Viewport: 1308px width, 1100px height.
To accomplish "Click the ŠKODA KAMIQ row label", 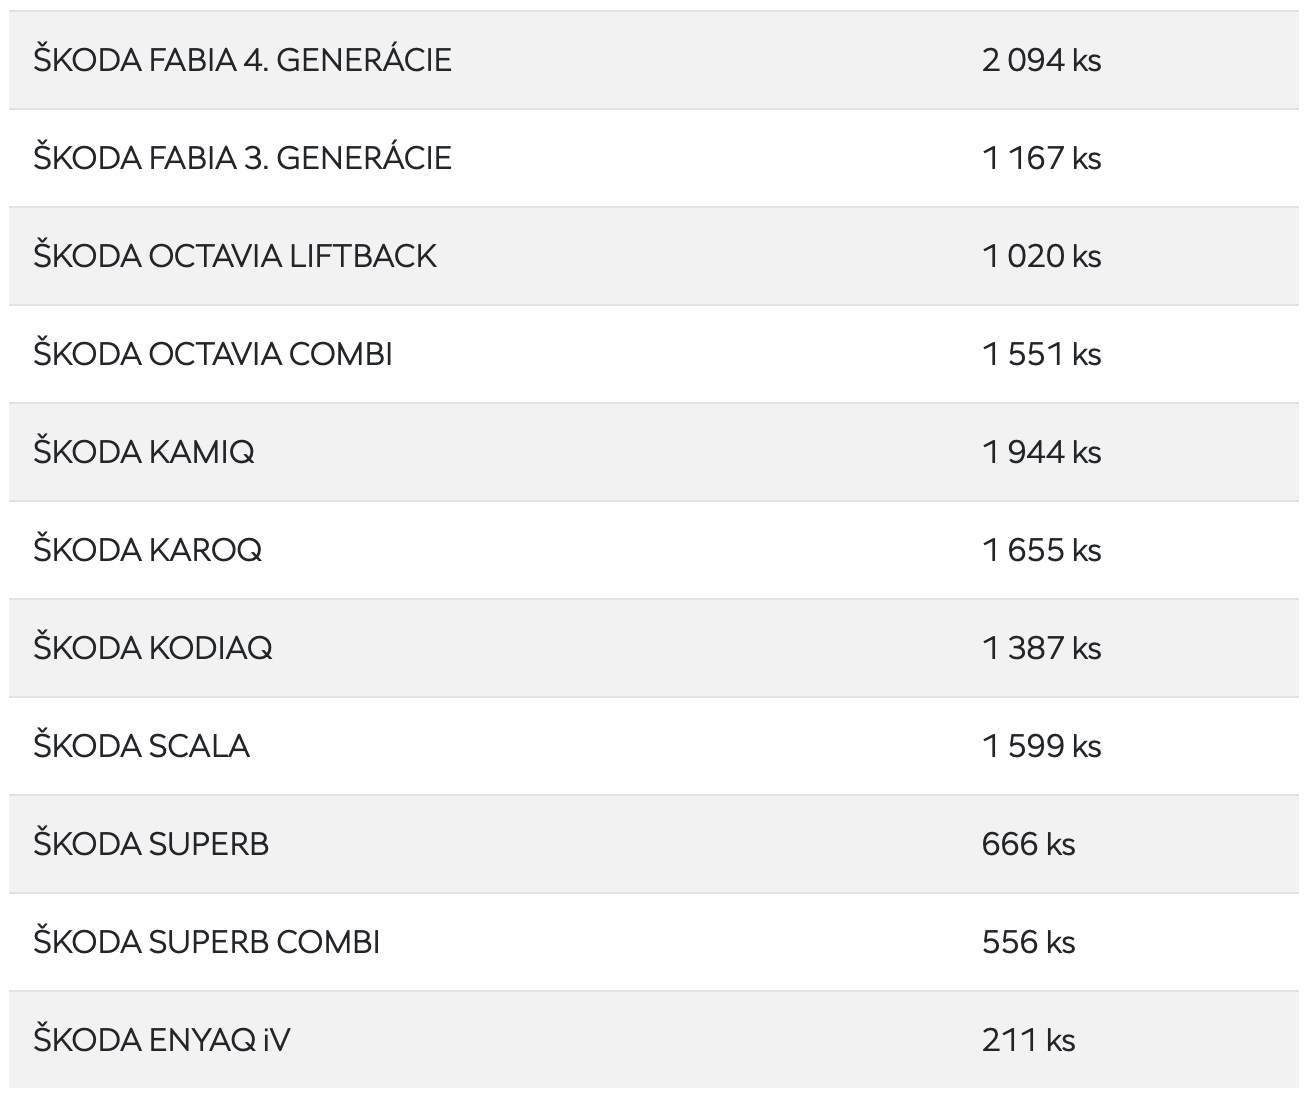I will point(144,452).
